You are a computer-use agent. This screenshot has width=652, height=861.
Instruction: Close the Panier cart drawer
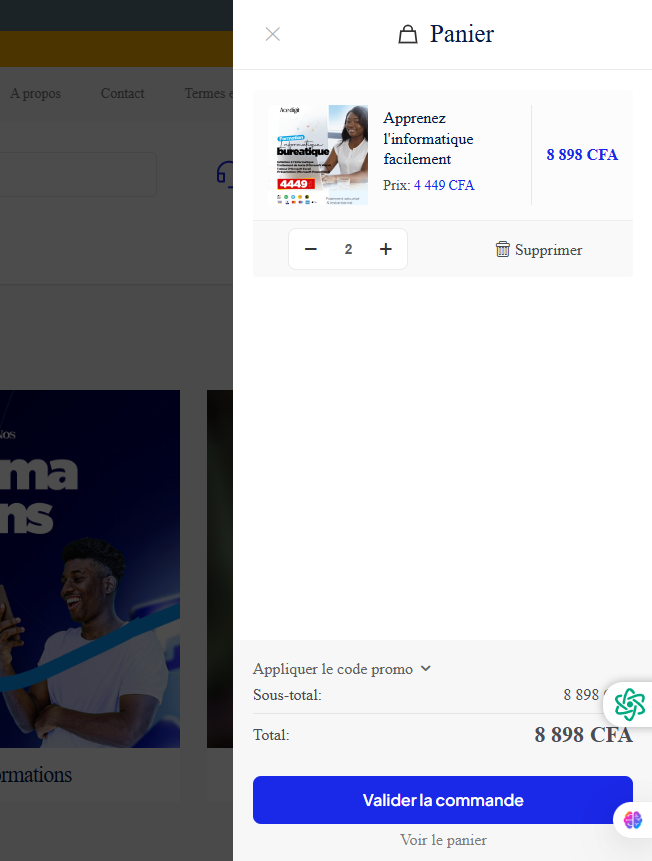[272, 34]
